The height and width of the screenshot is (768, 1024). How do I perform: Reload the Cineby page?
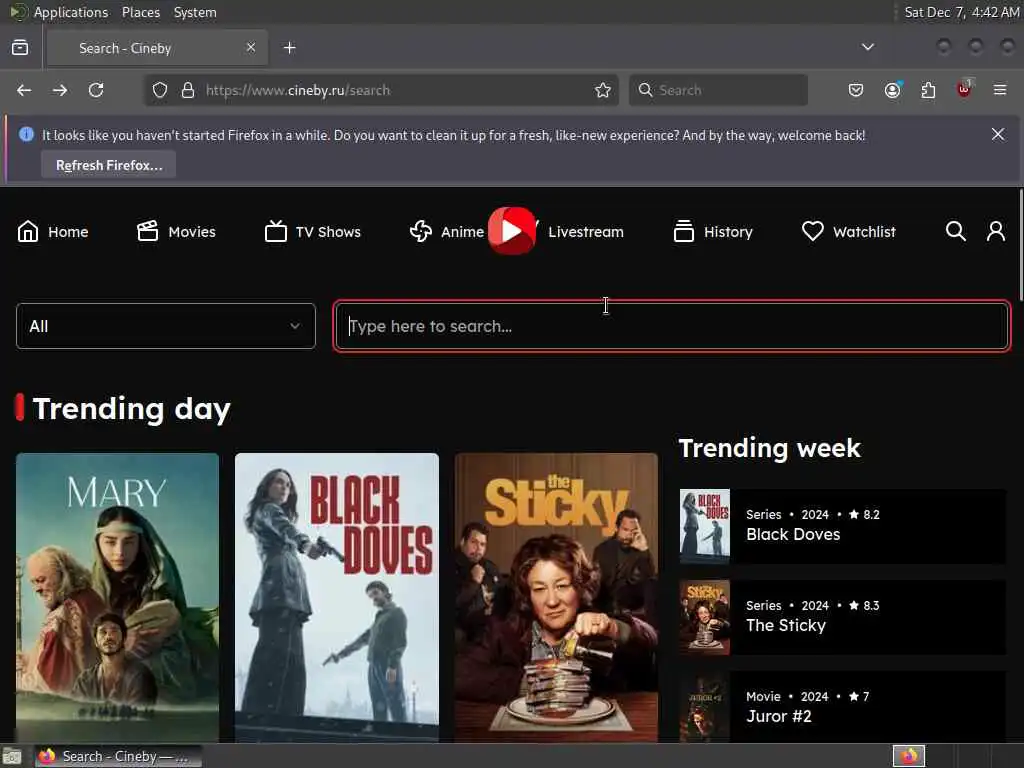96,90
